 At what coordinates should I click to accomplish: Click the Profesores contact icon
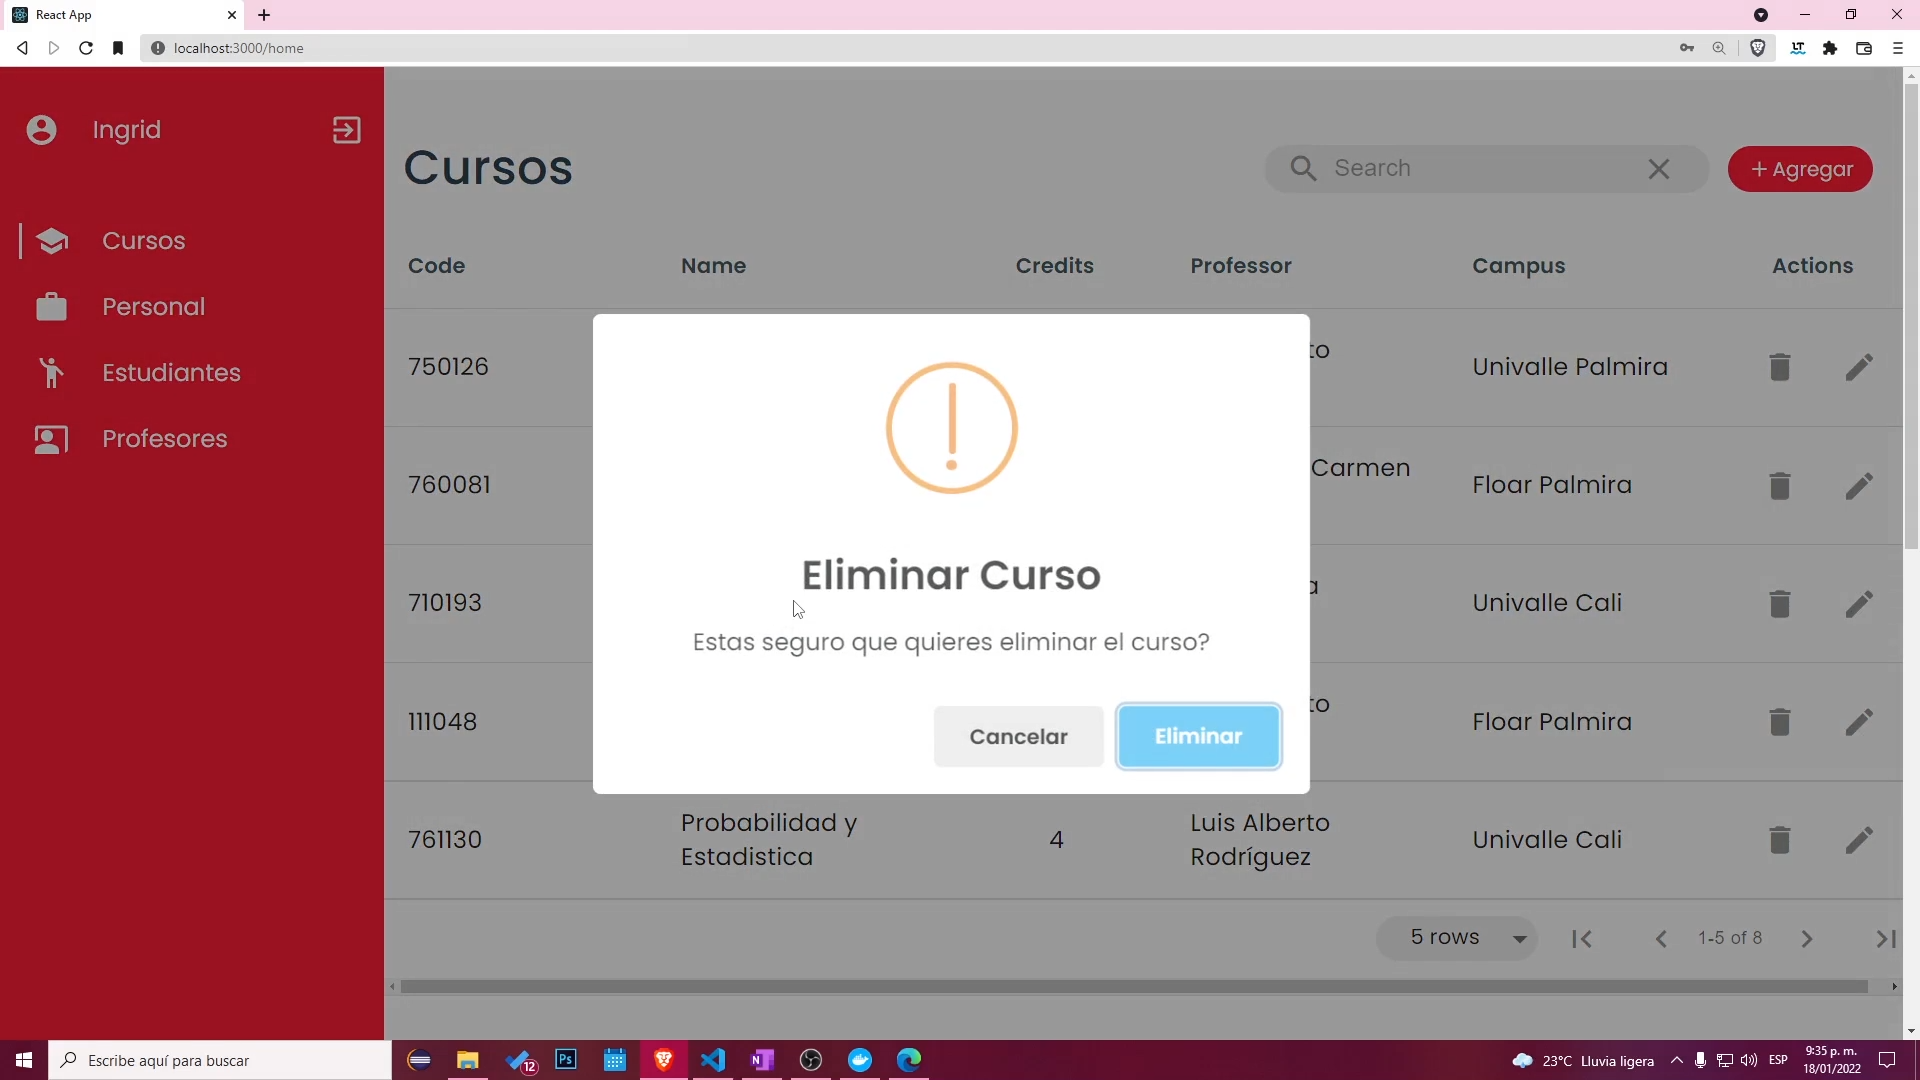52,439
